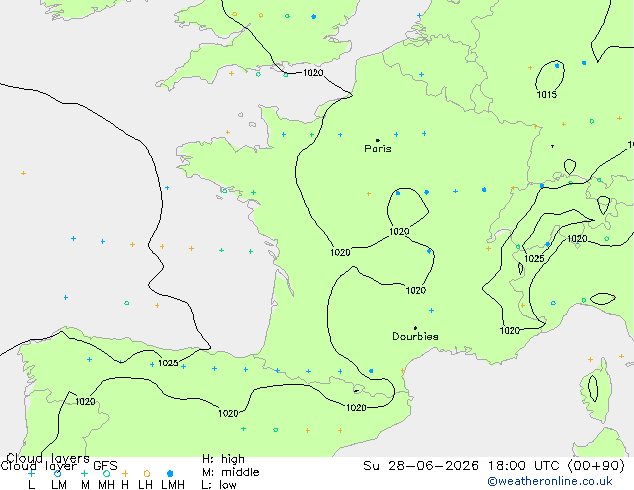Click the Dourbies city dot marker
The width and height of the screenshot is (634, 490).
(x=415, y=328)
